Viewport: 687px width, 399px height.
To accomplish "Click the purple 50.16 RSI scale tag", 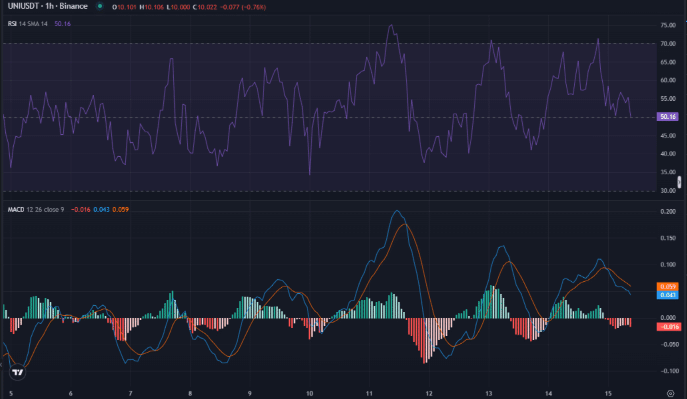I will click(668, 117).
